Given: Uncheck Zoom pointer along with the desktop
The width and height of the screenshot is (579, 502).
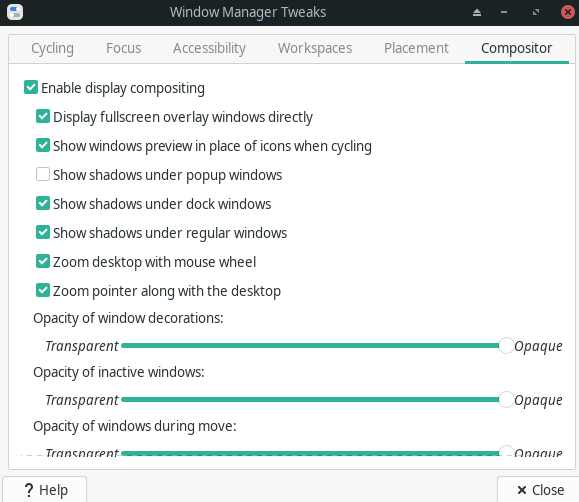Looking at the screenshot, I should click(43, 290).
